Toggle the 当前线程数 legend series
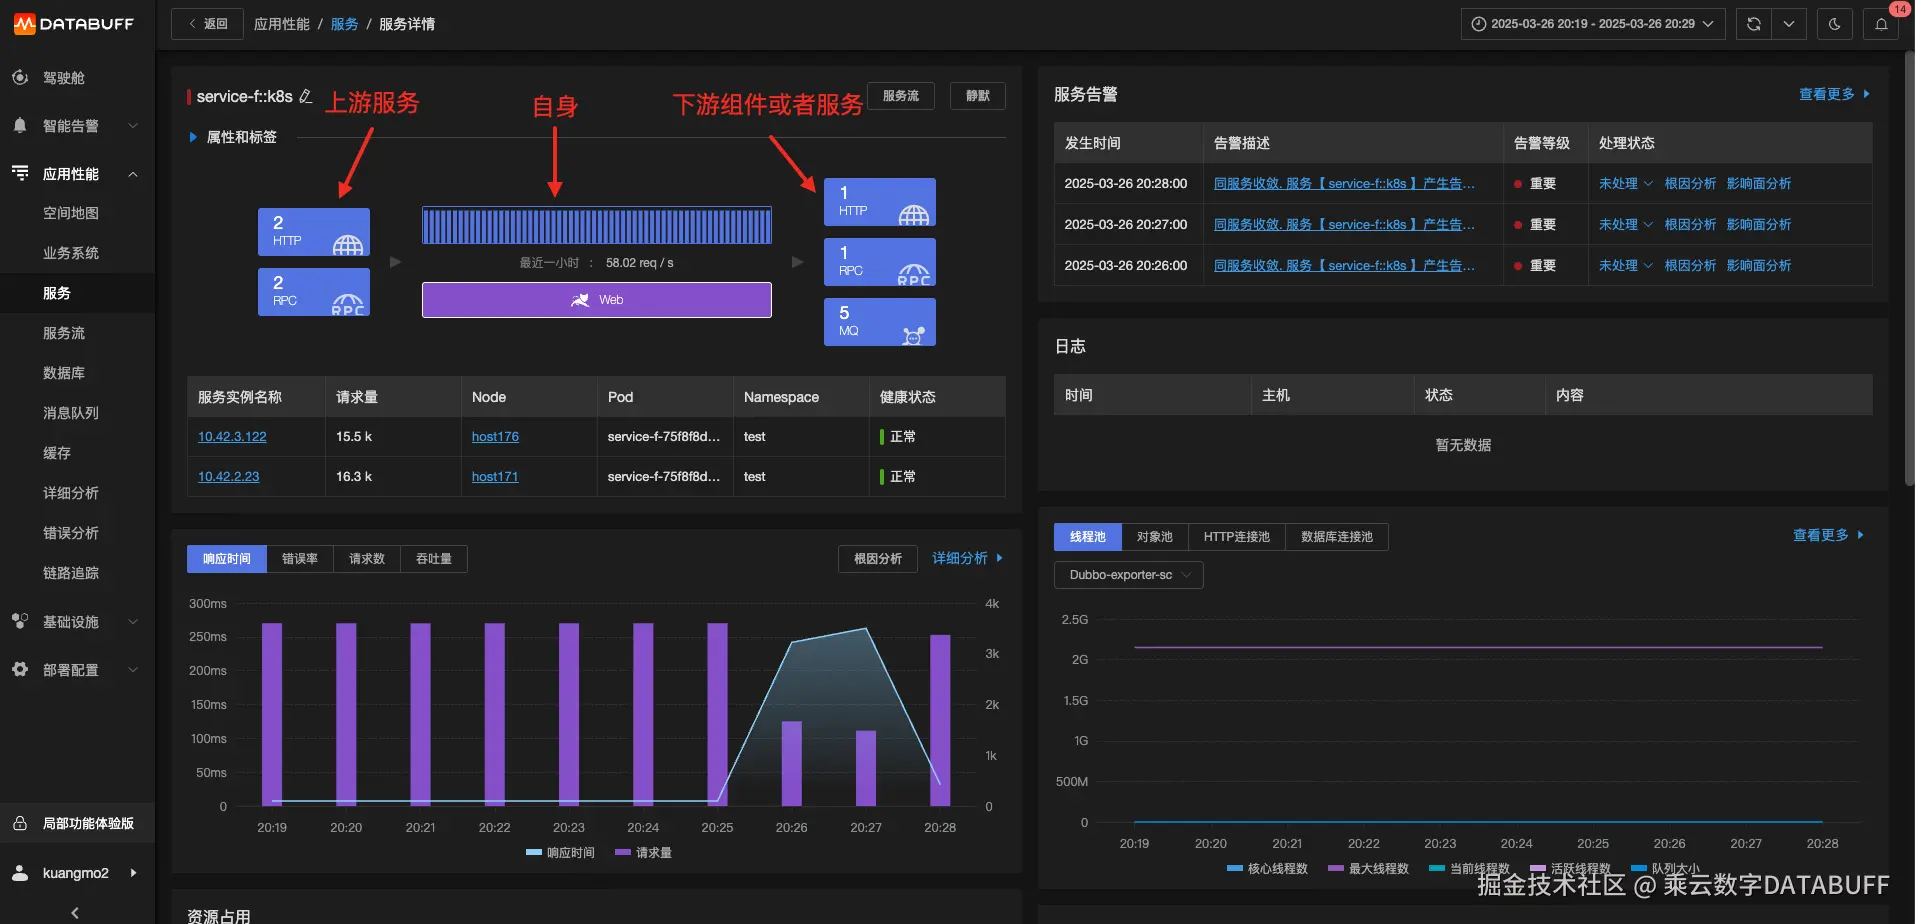Image resolution: width=1915 pixels, height=924 pixels. [1469, 868]
